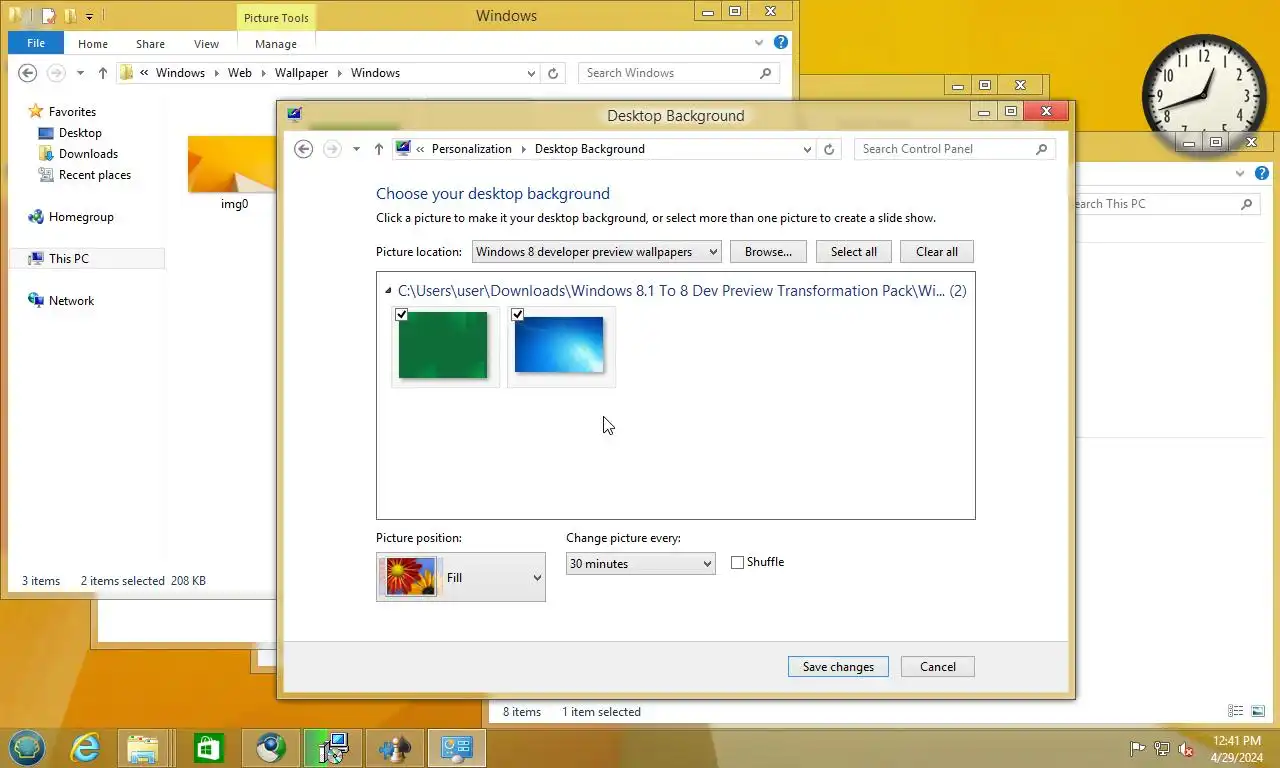
Task: Click the Search Control Panel magnifier icon
Action: coord(1041,149)
